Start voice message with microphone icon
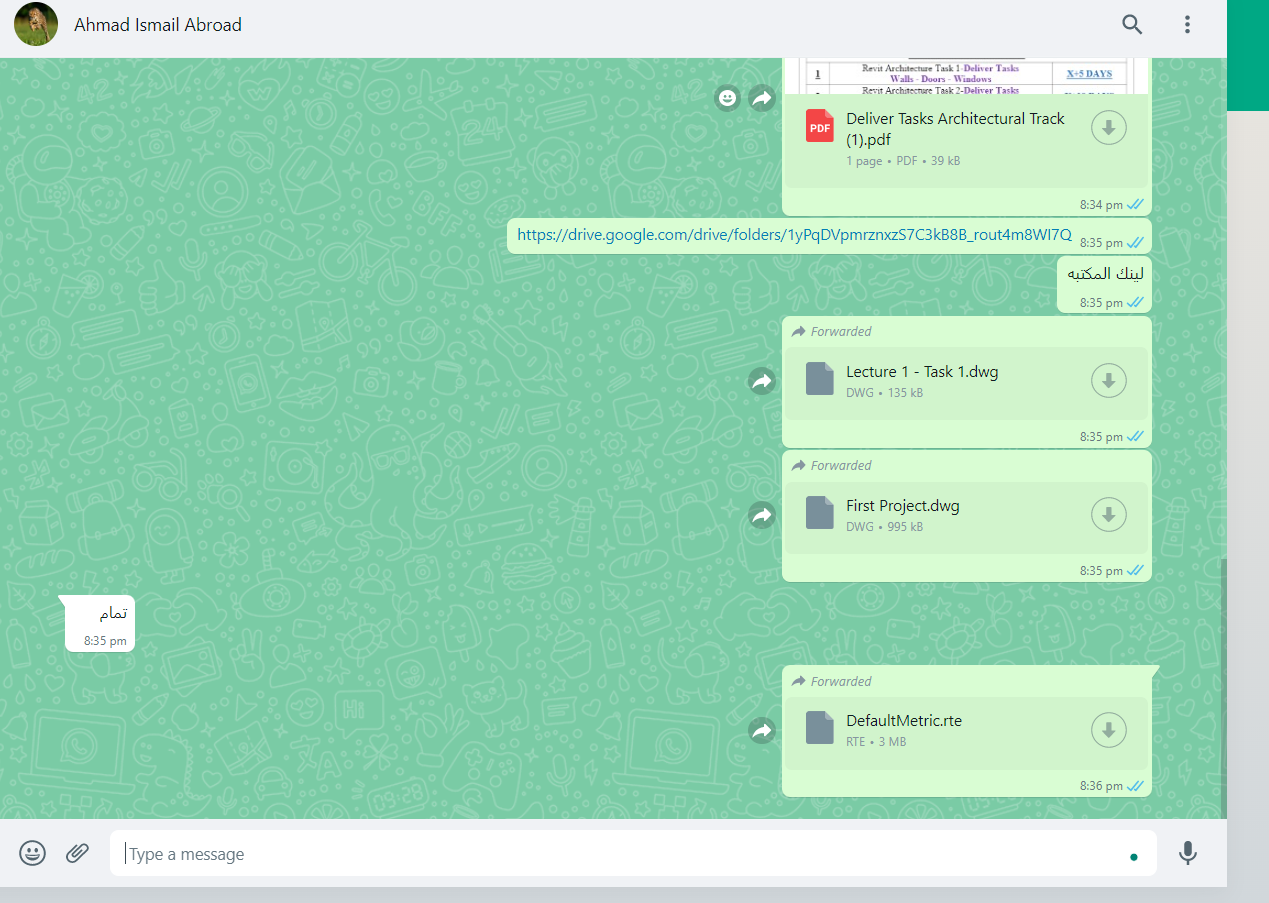 click(x=1187, y=853)
